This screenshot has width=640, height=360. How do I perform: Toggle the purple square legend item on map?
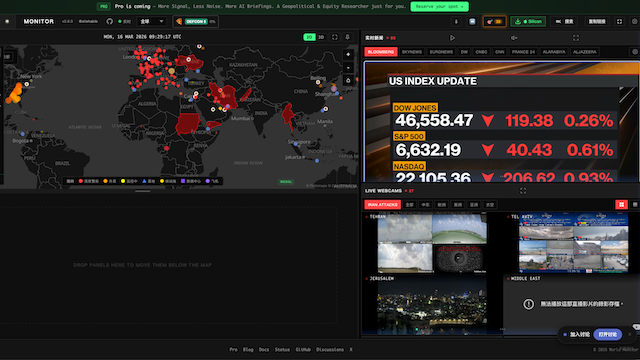(x=191, y=181)
